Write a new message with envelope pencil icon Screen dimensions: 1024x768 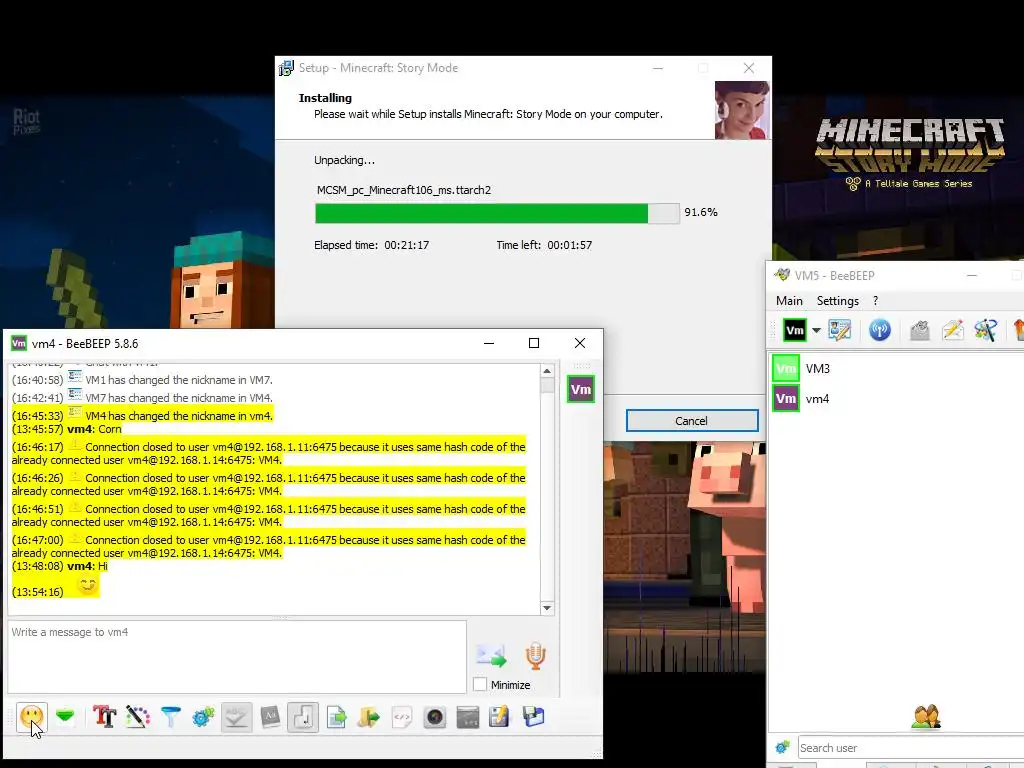(953, 330)
